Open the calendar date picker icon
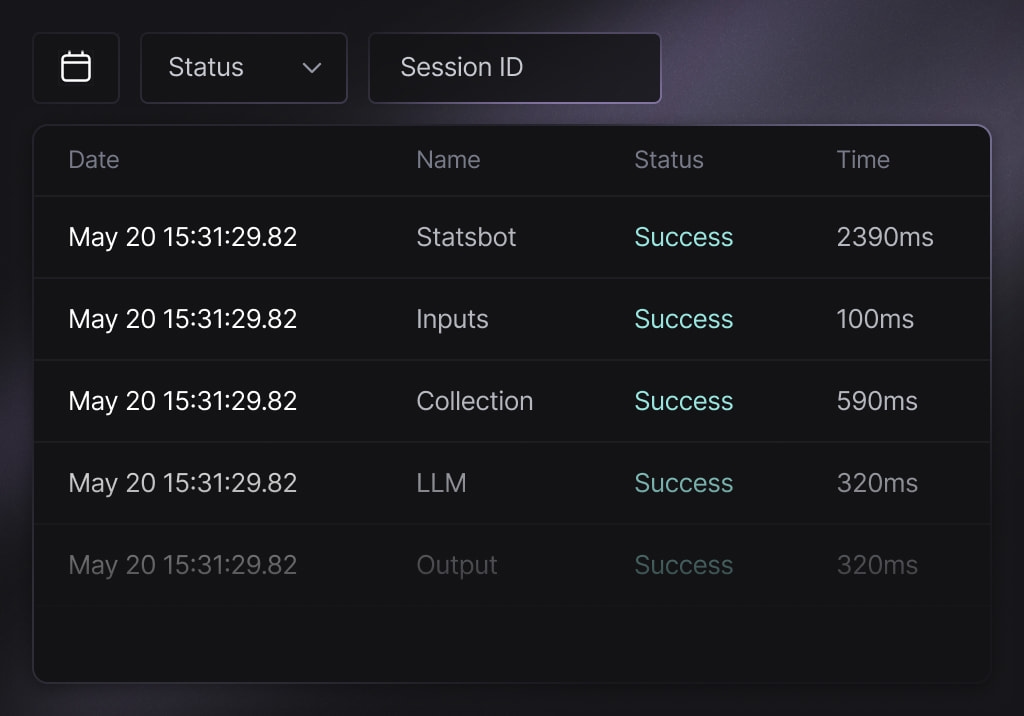 point(76,67)
